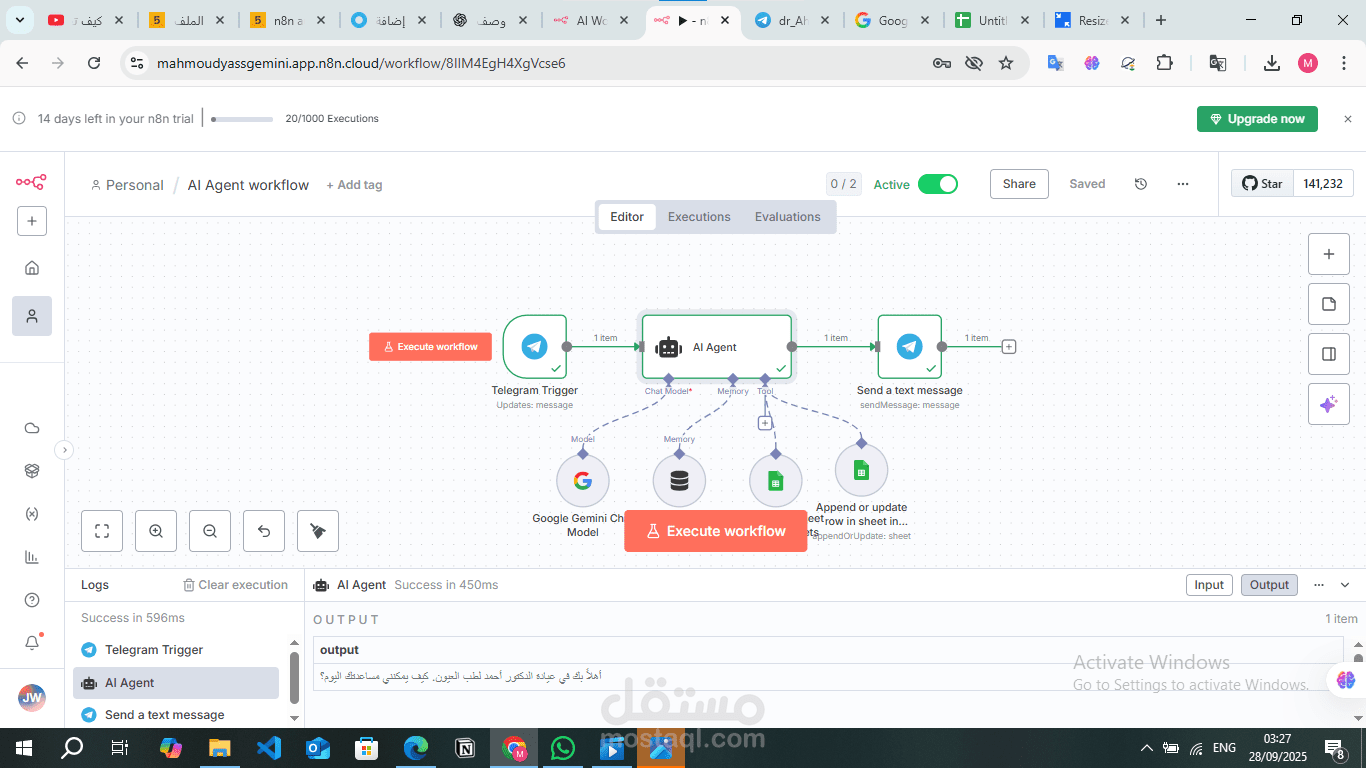Click the tidy up workflow brush button
This screenshot has width=1366, height=768.
coord(318,531)
